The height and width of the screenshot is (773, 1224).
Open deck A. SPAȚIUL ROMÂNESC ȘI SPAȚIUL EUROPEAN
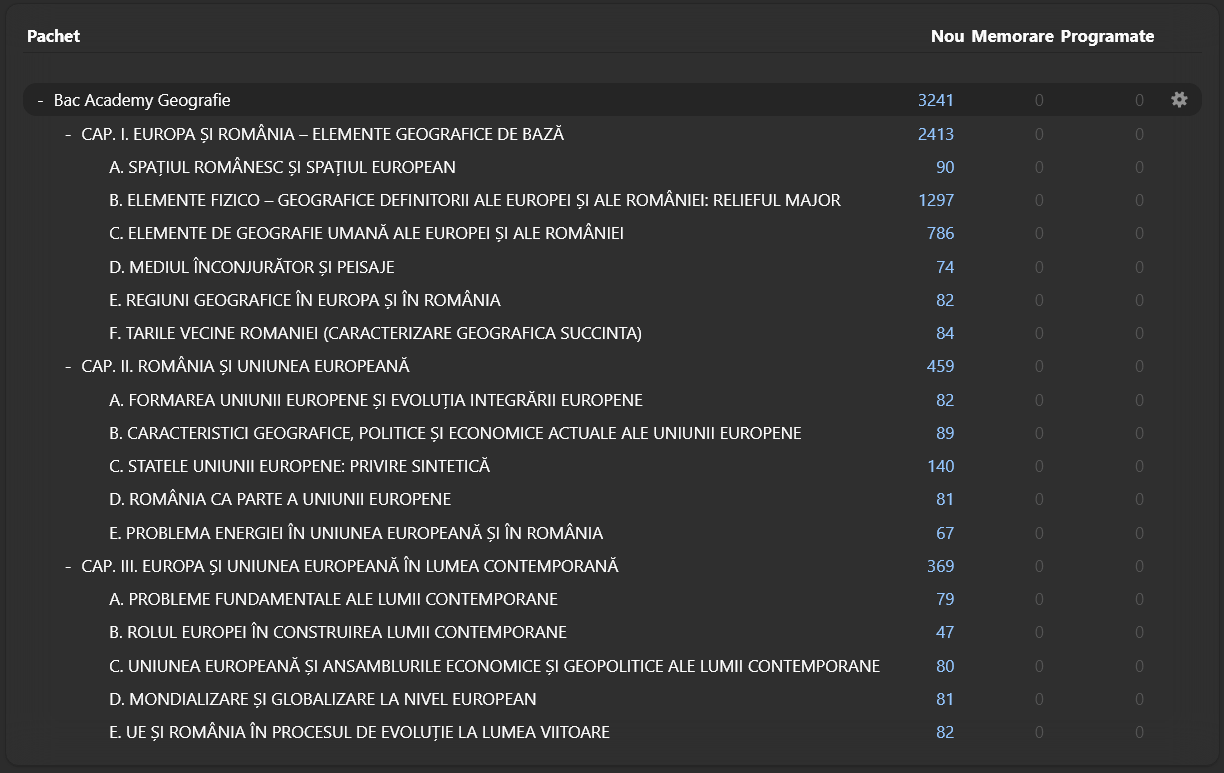click(x=282, y=167)
